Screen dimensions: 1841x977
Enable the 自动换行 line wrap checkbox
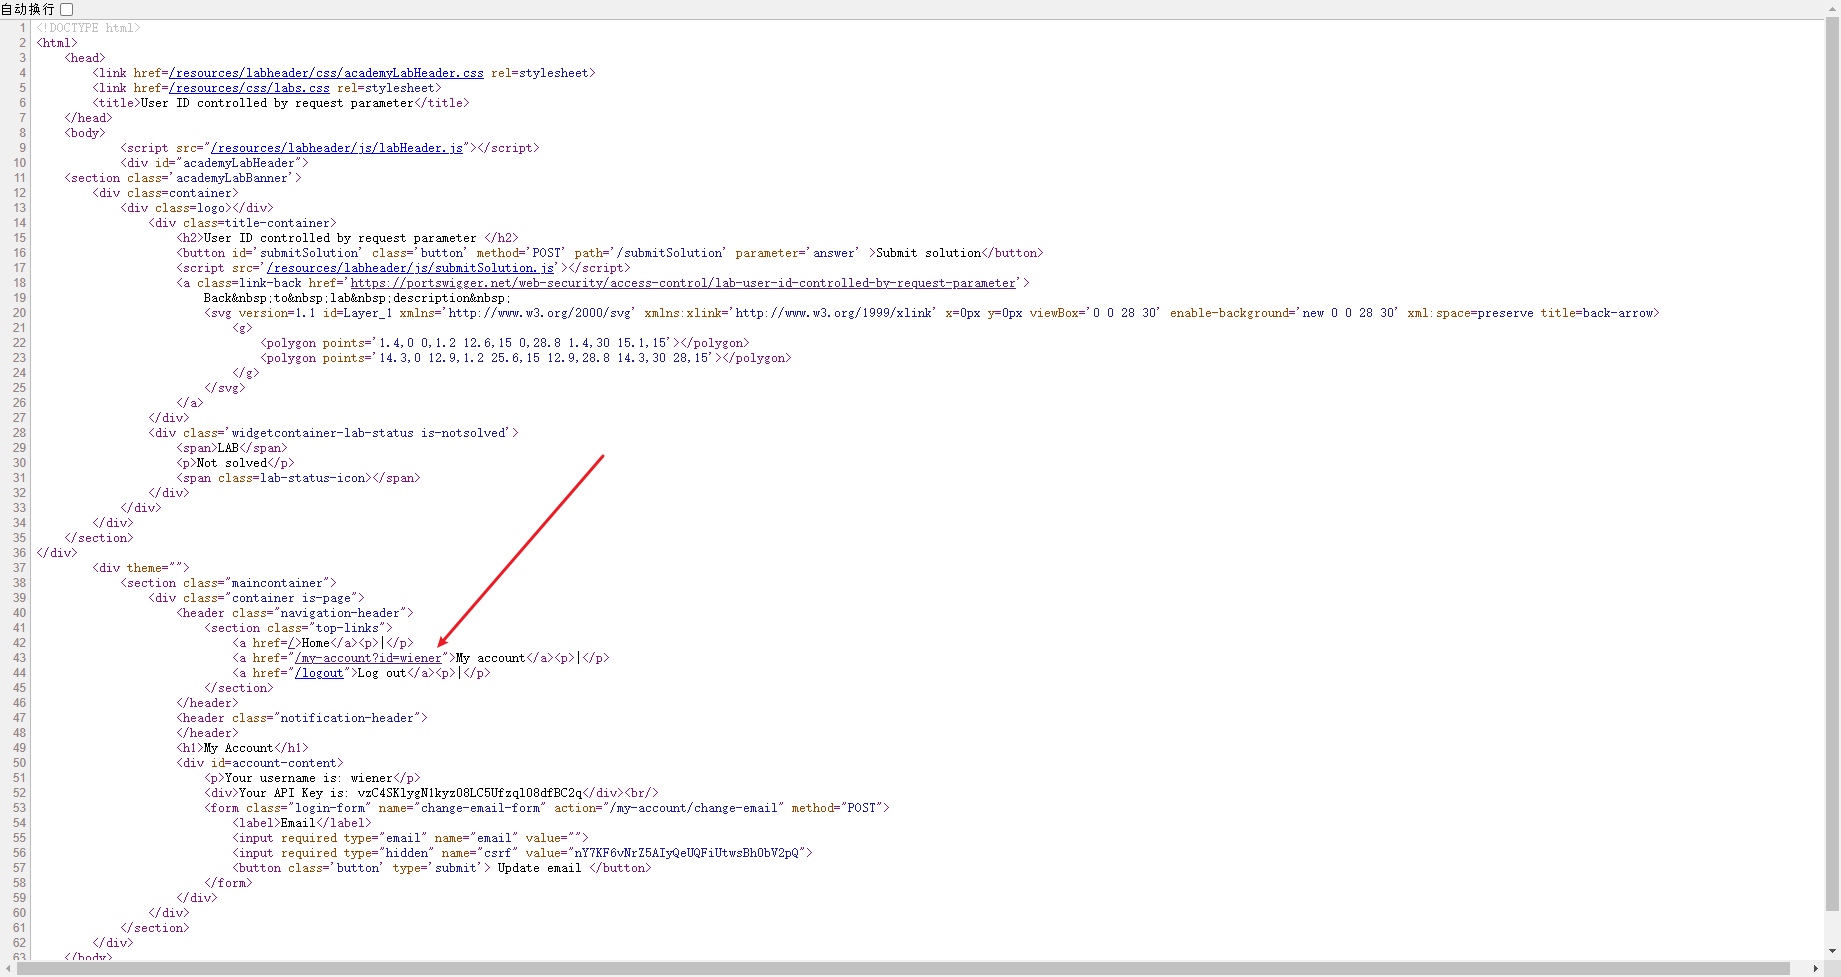[67, 9]
